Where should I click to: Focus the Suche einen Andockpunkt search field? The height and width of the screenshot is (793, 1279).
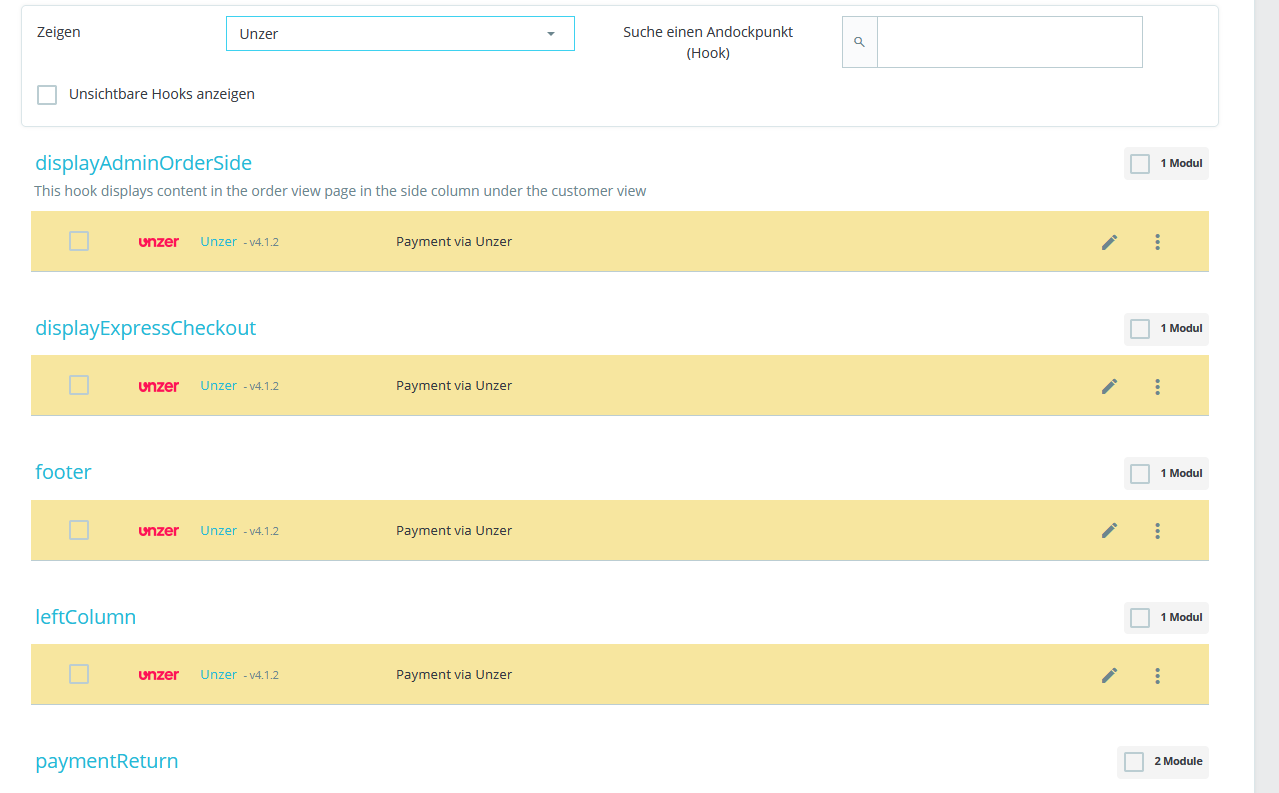1009,42
